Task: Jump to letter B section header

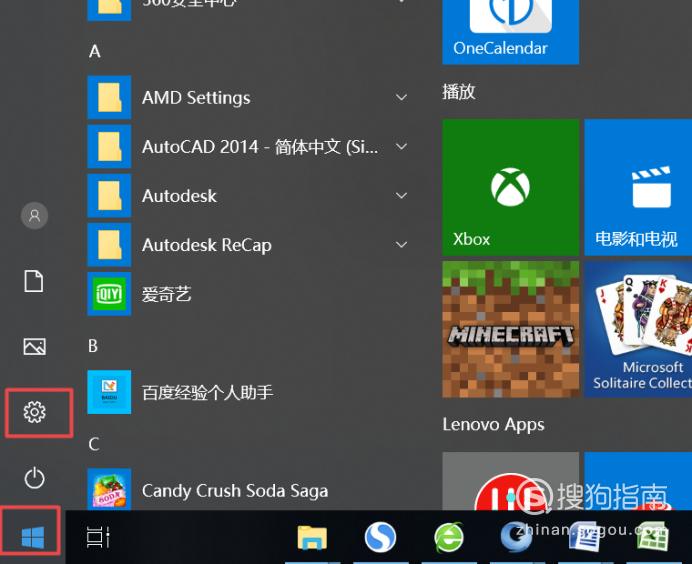Action: point(93,346)
